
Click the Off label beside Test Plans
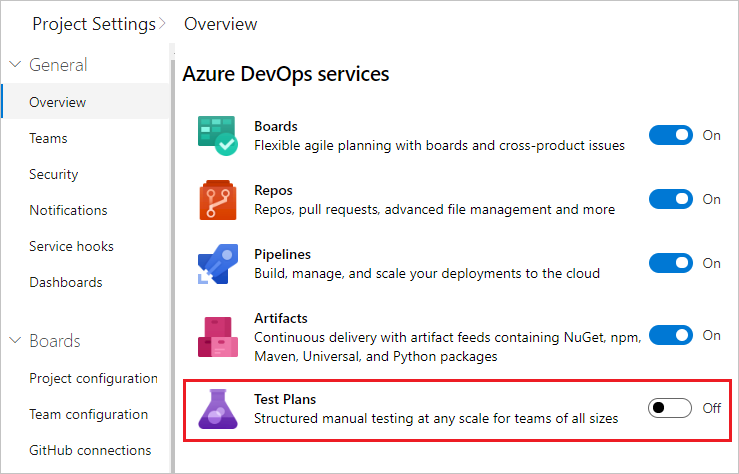coord(712,408)
